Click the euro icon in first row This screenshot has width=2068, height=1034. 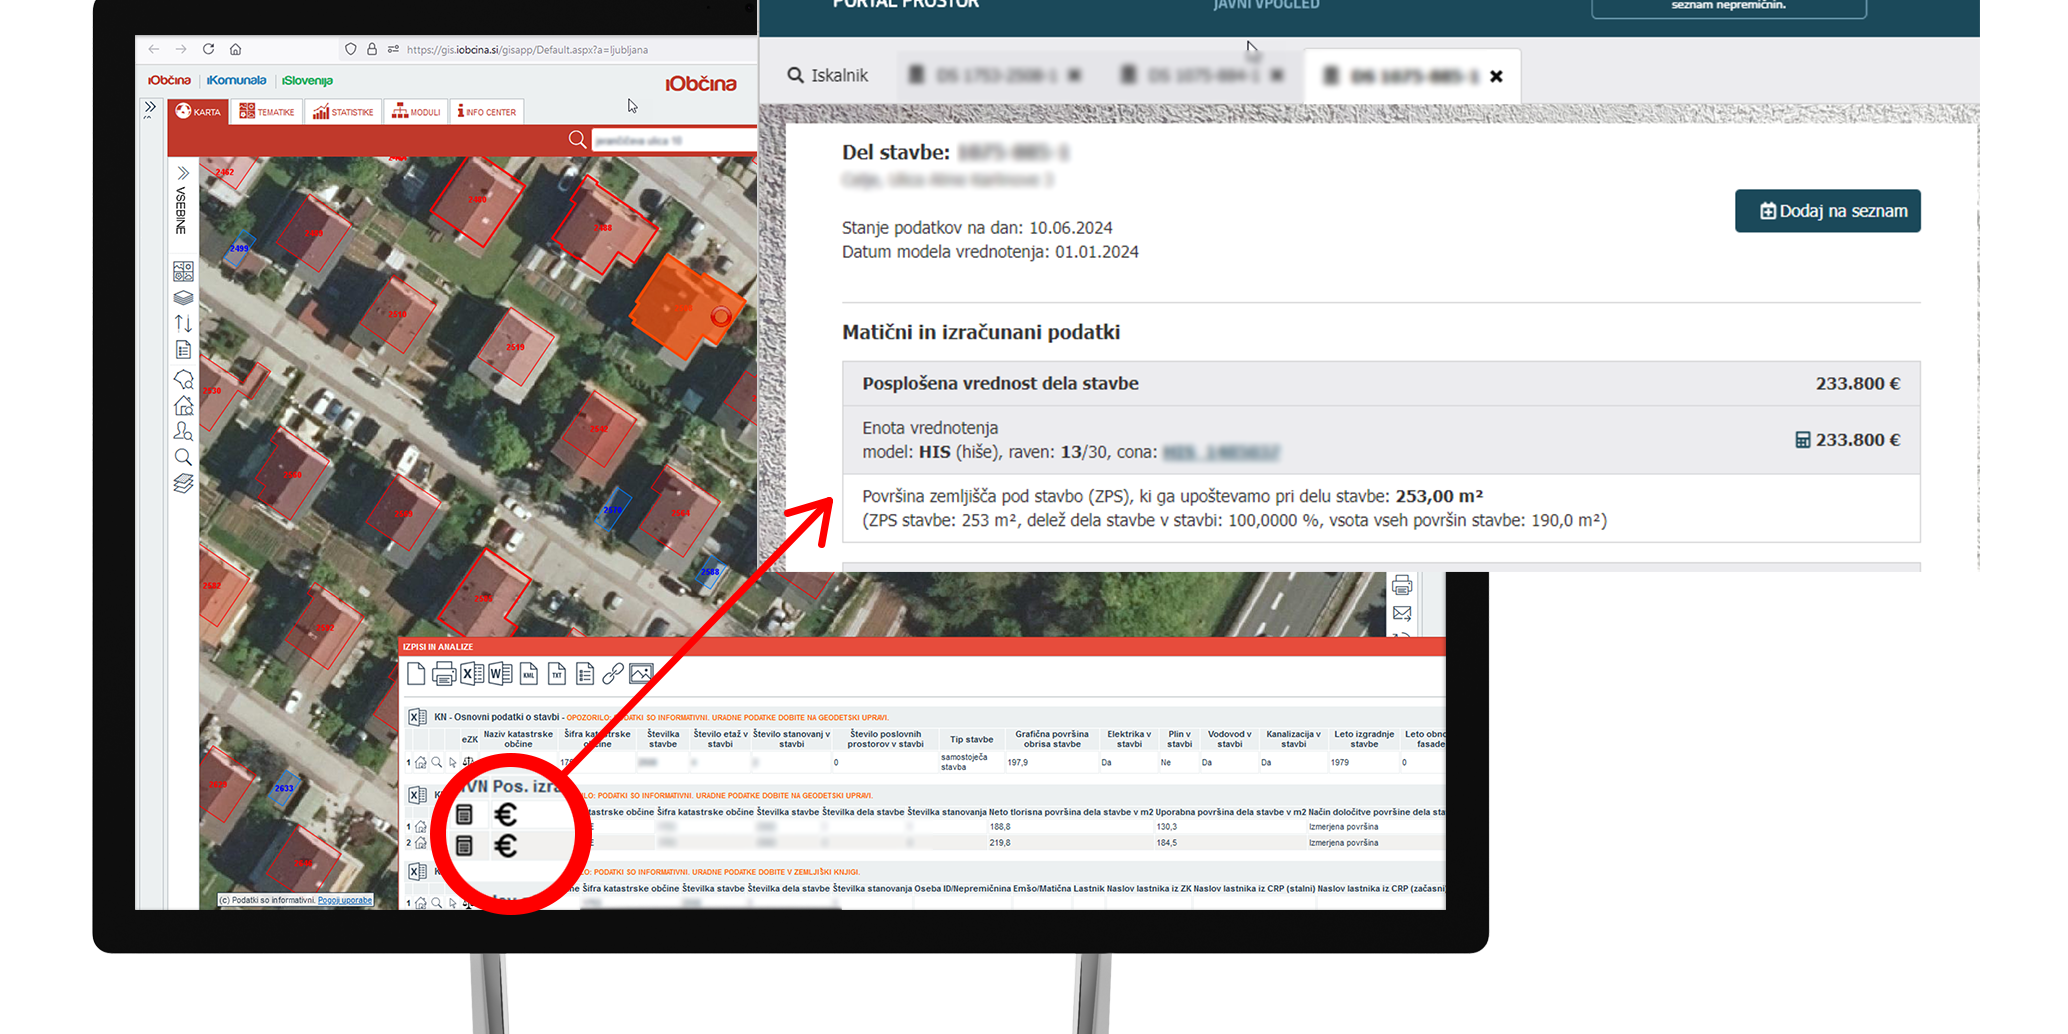[x=506, y=815]
